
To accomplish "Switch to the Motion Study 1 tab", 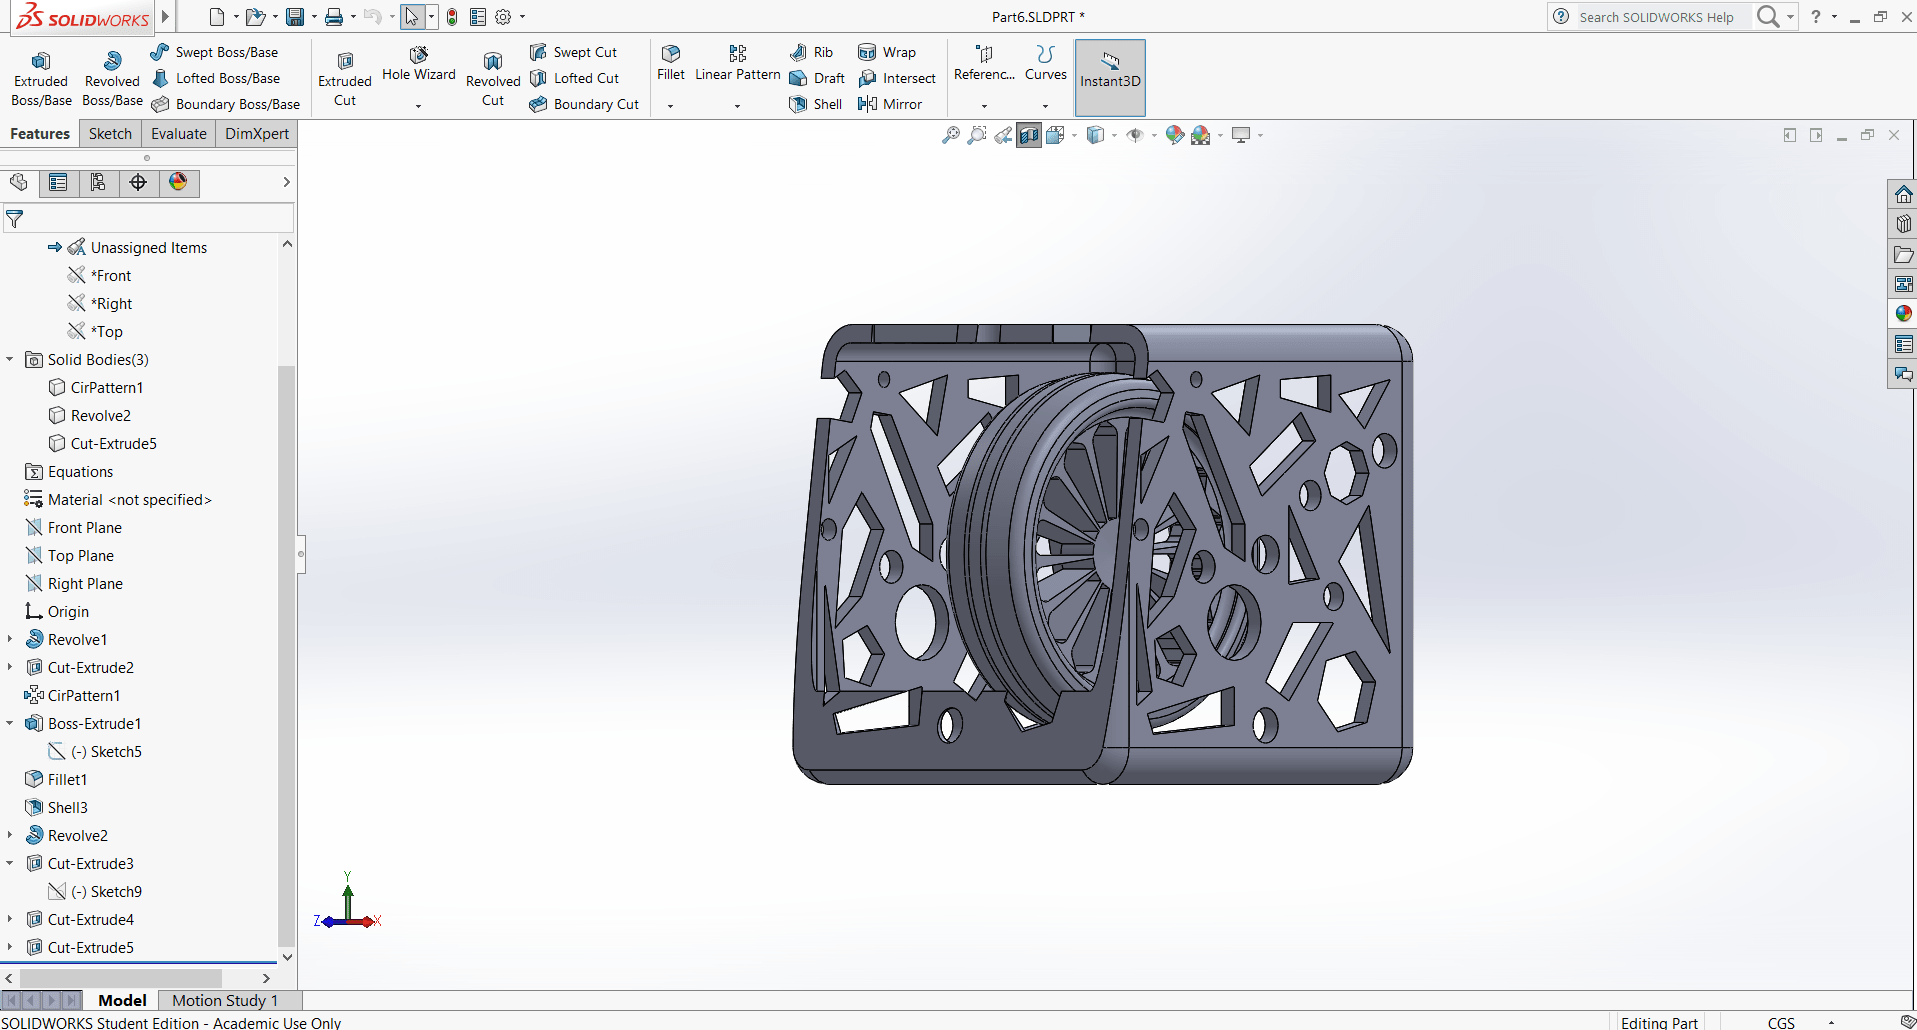I will click(x=225, y=1000).
